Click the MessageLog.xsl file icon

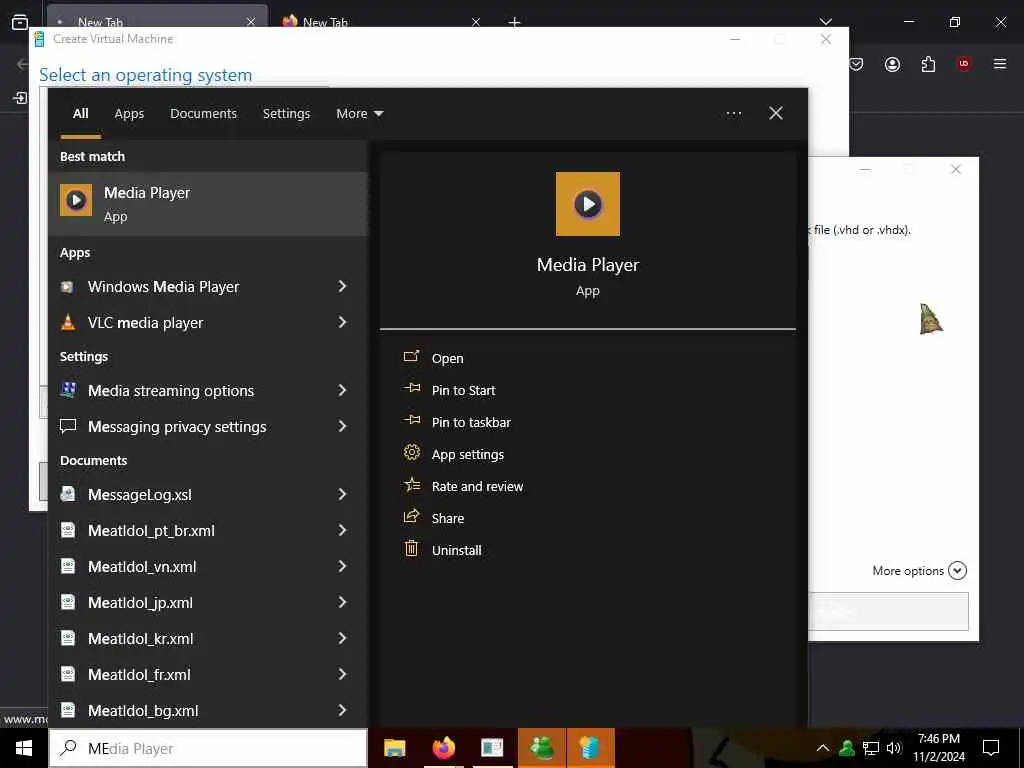click(67, 494)
